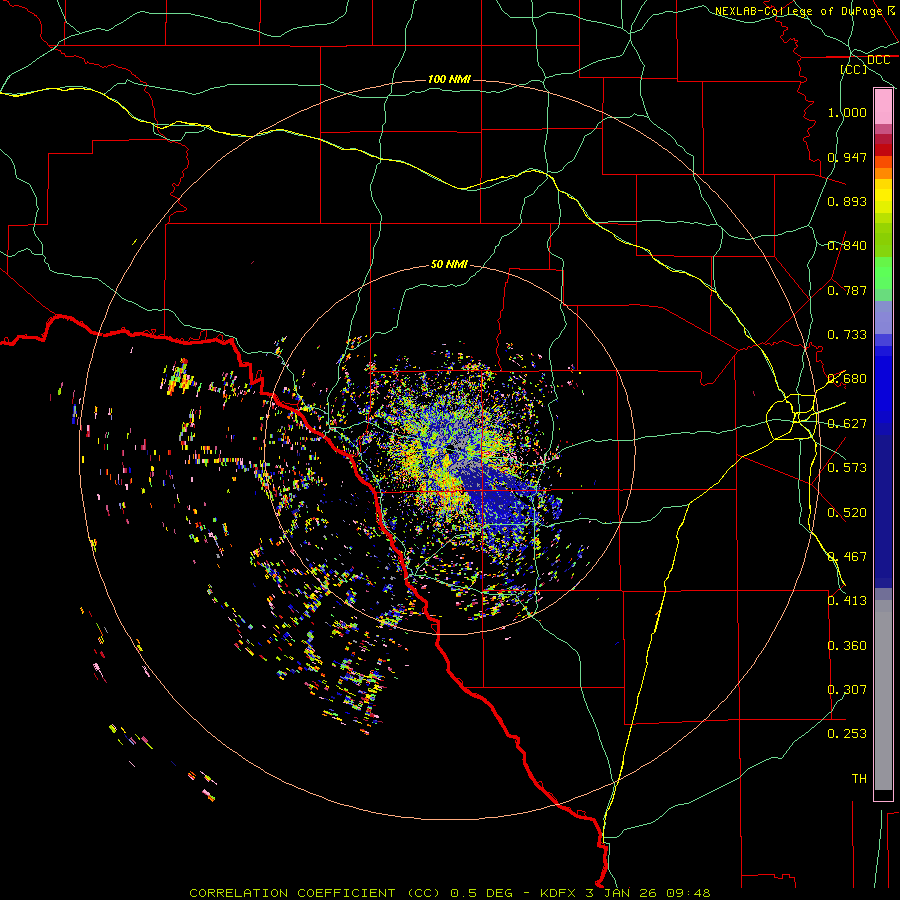Click the 0.840 color scale value
Viewport: 900px width, 900px height.
coord(847,246)
